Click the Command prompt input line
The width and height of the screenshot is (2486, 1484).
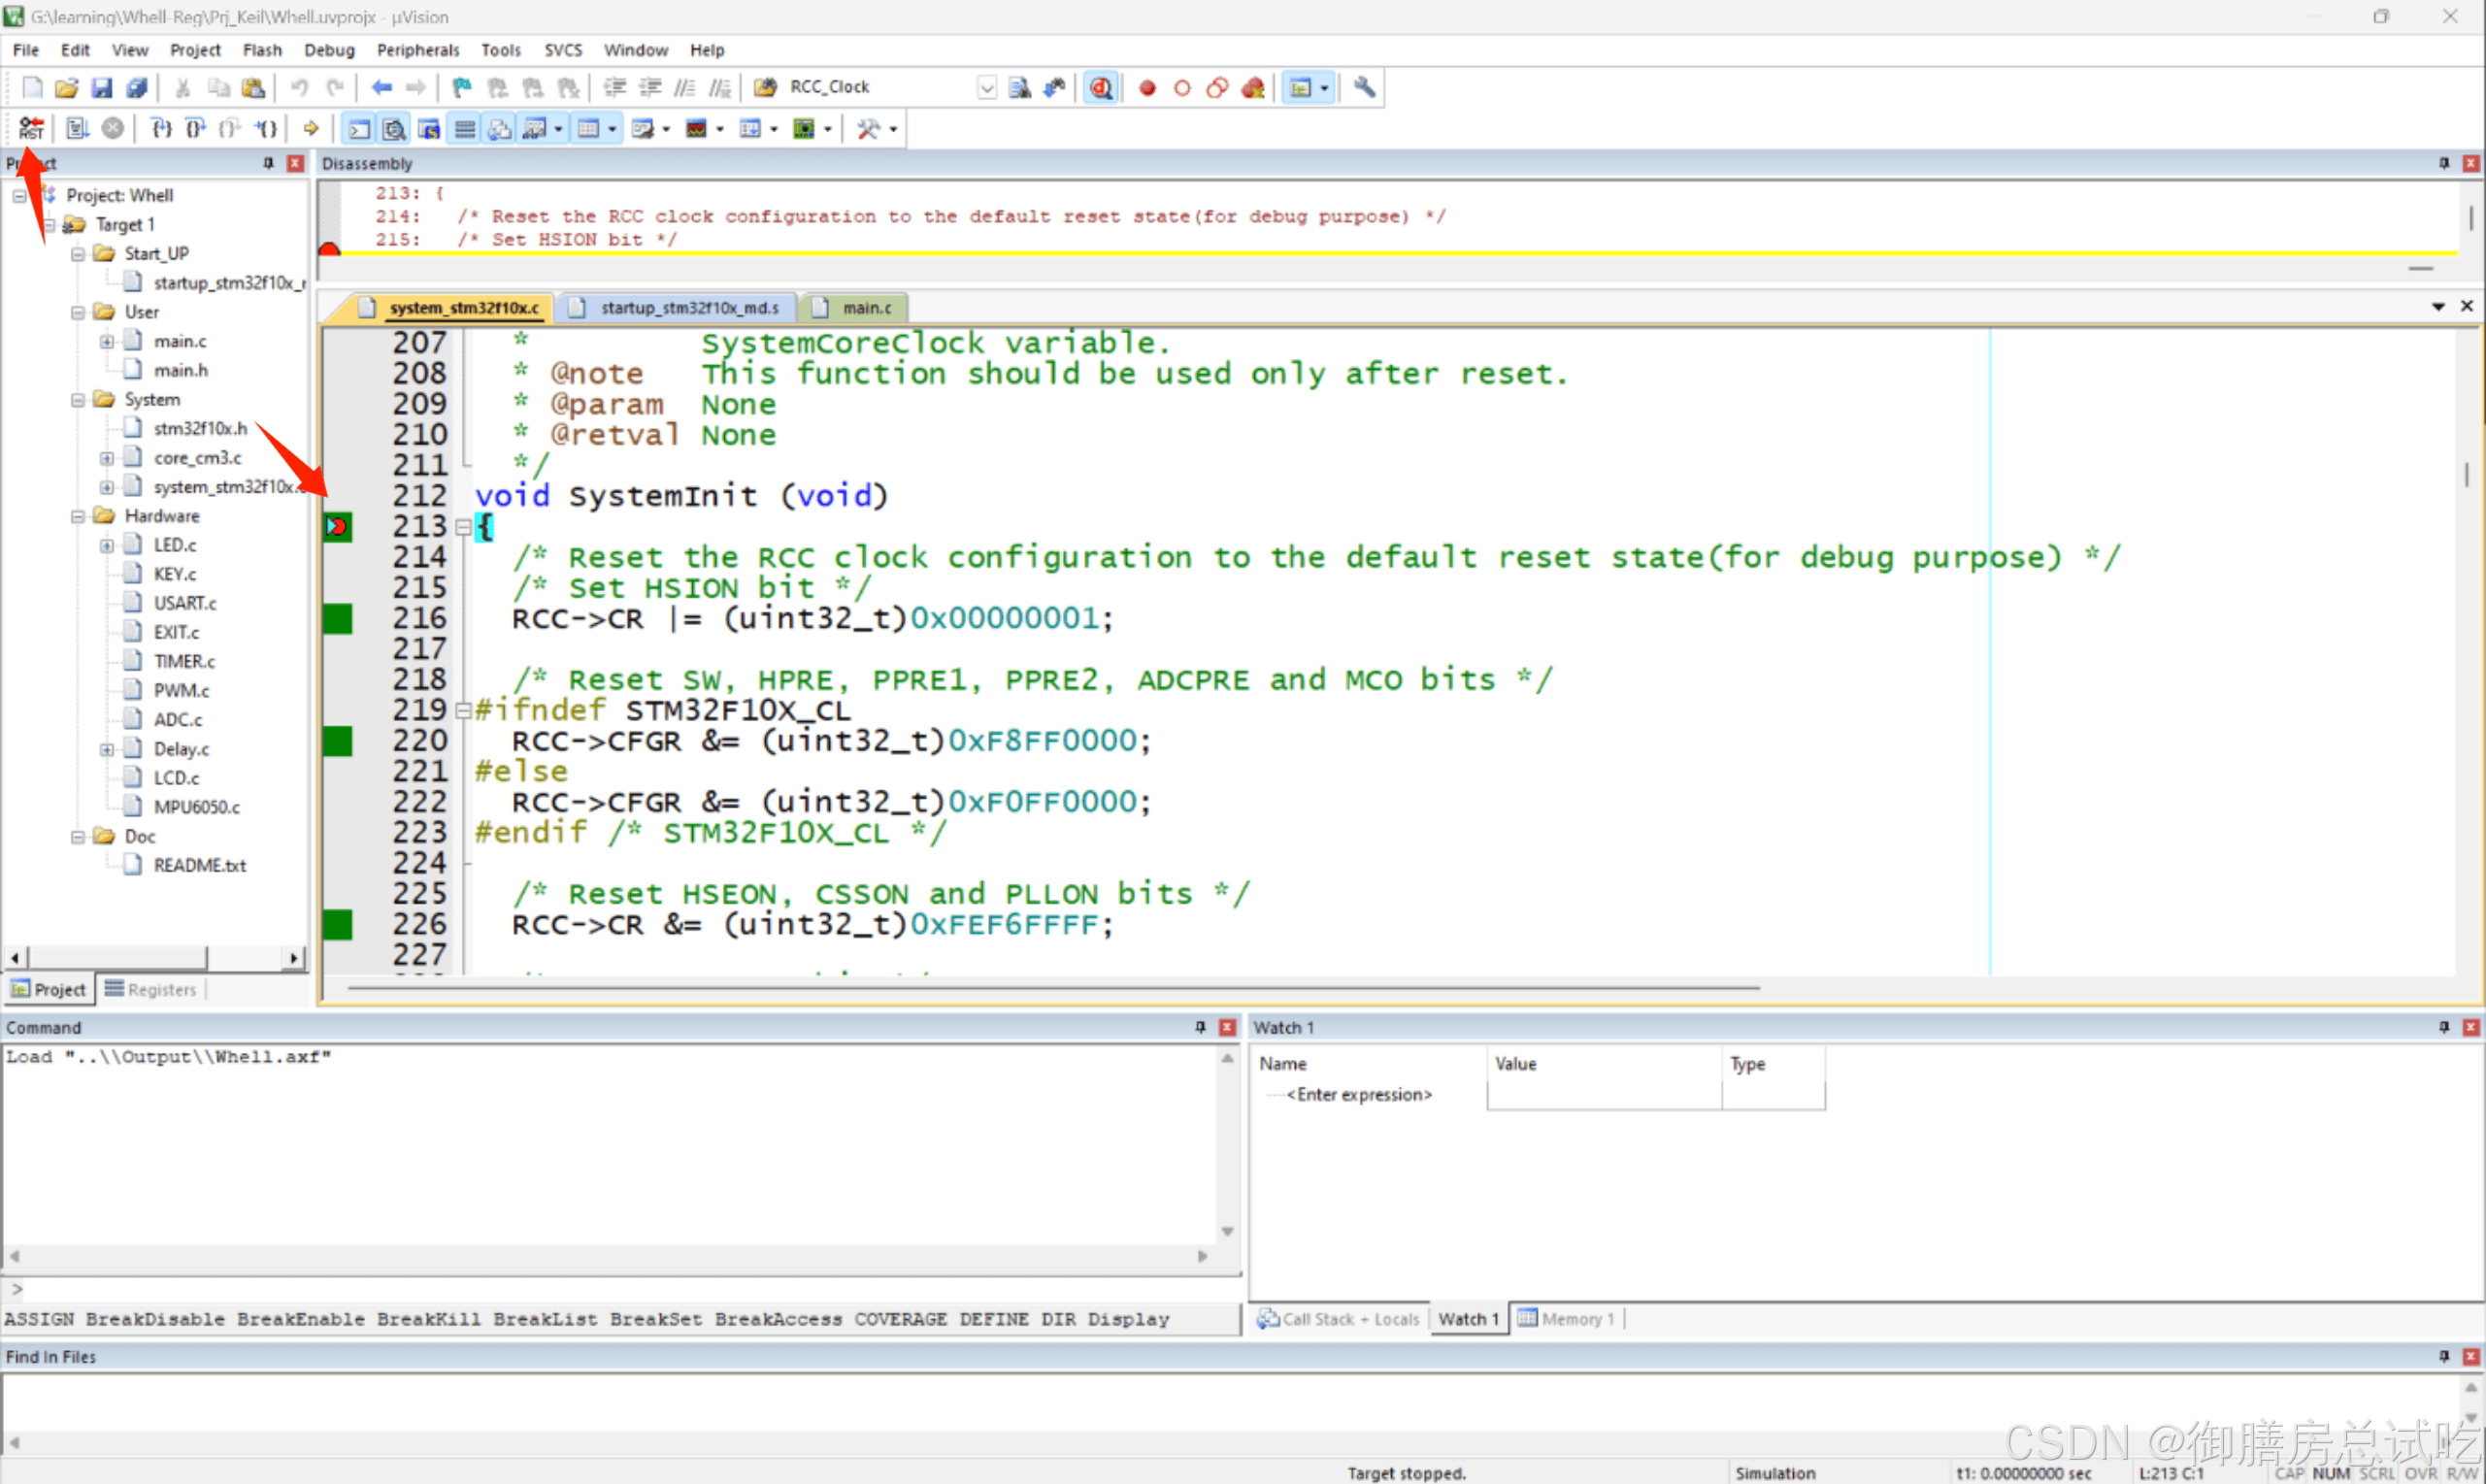tap(620, 1289)
